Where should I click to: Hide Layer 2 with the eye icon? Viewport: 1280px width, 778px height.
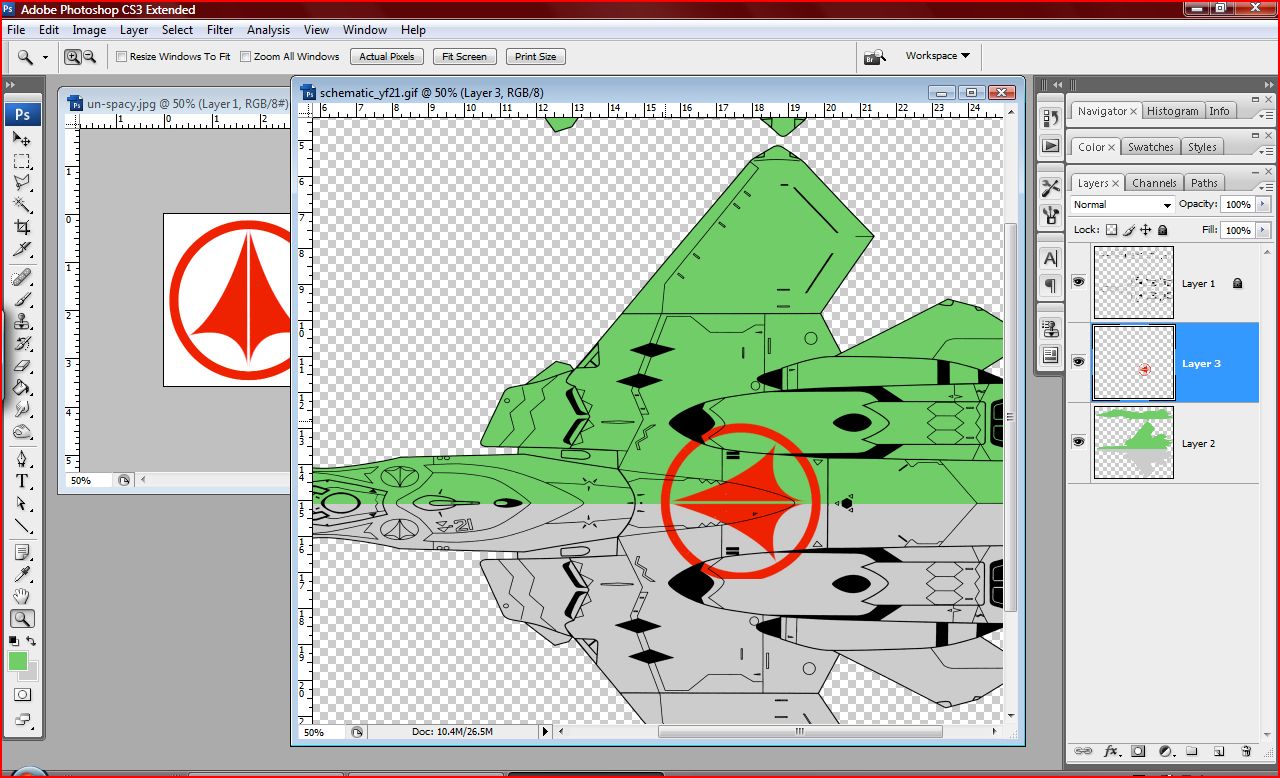1078,441
